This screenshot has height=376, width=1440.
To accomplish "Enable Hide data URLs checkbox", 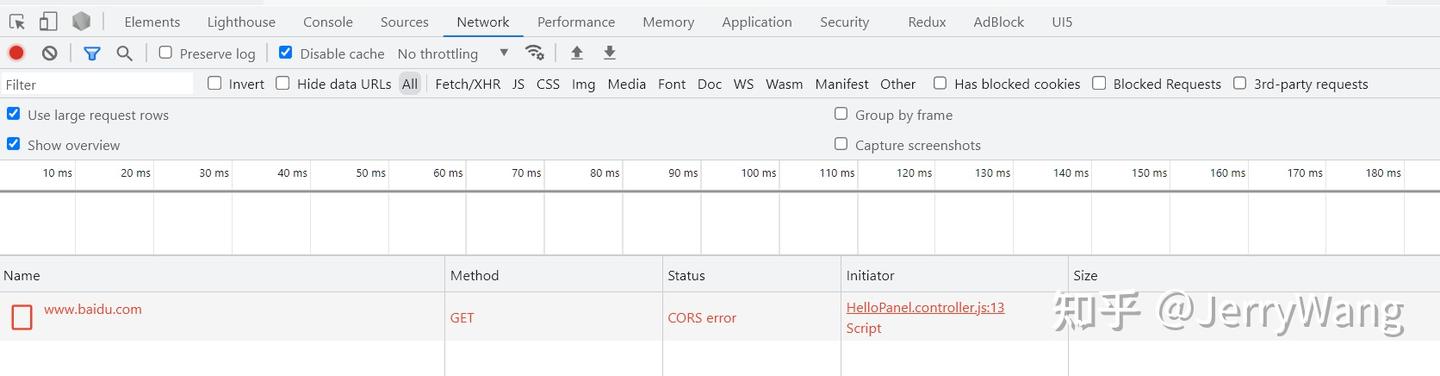I will tap(283, 83).
